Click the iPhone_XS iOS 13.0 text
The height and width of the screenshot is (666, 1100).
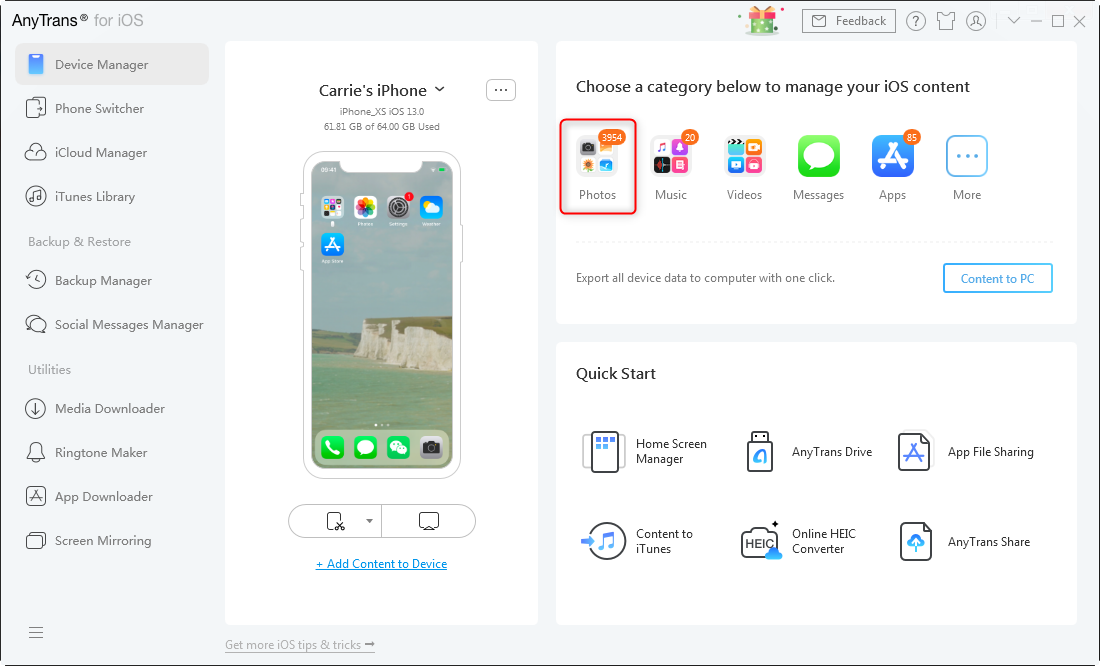pyautogui.click(x=382, y=112)
